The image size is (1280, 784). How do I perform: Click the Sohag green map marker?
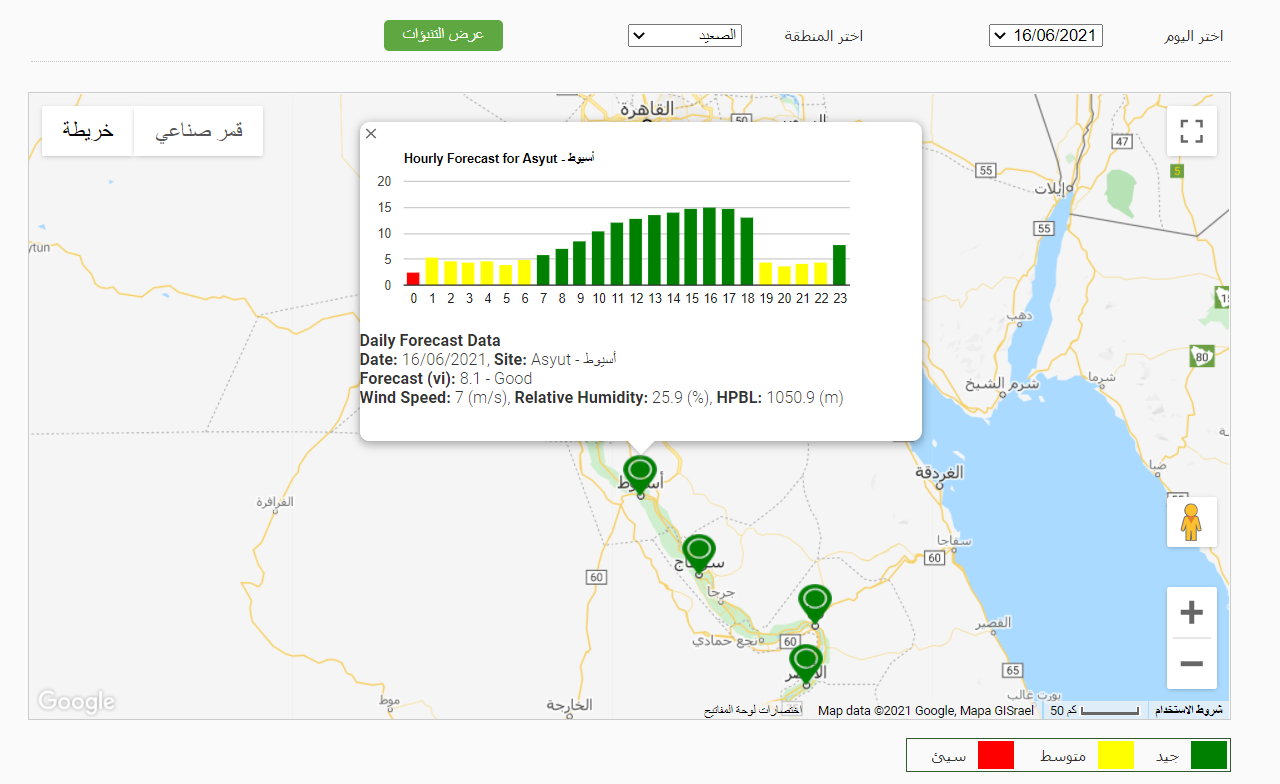coord(699,551)
